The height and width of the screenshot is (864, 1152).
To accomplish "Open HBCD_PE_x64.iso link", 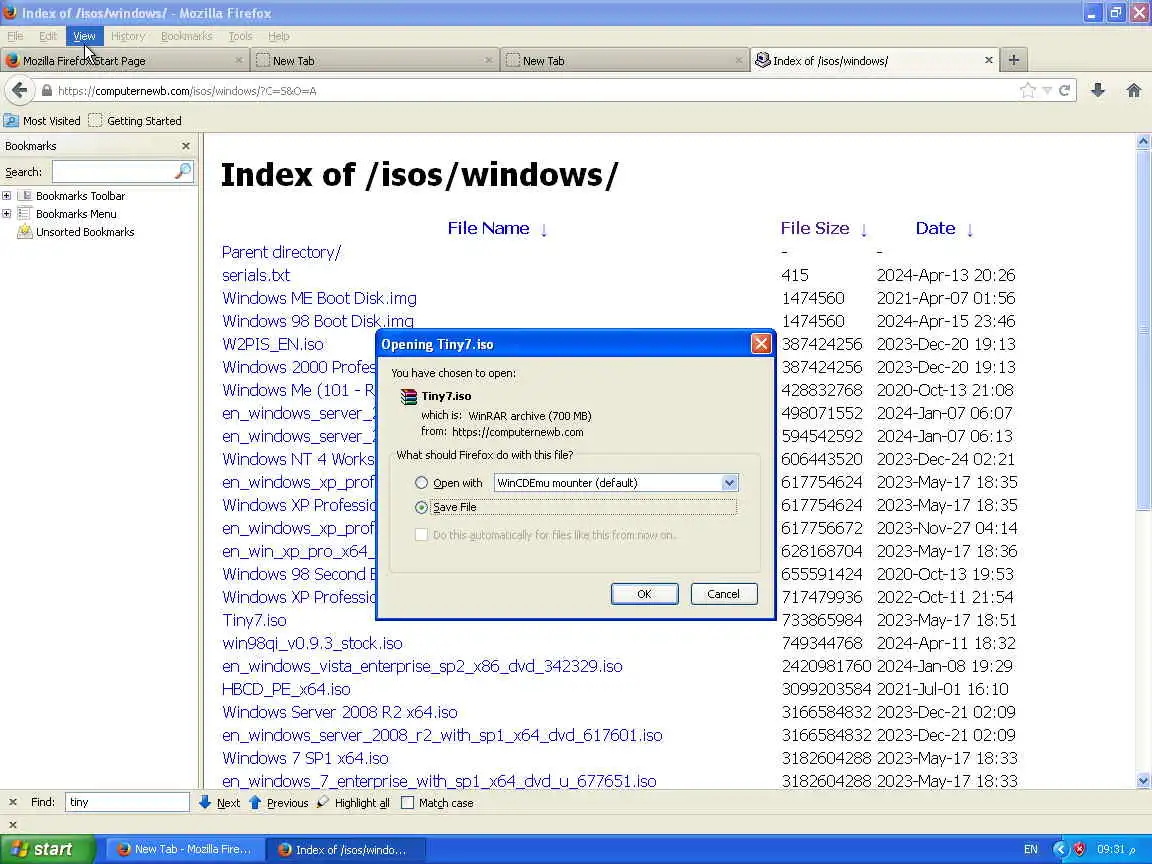I will pyautogui.click(x=287, y=689).
